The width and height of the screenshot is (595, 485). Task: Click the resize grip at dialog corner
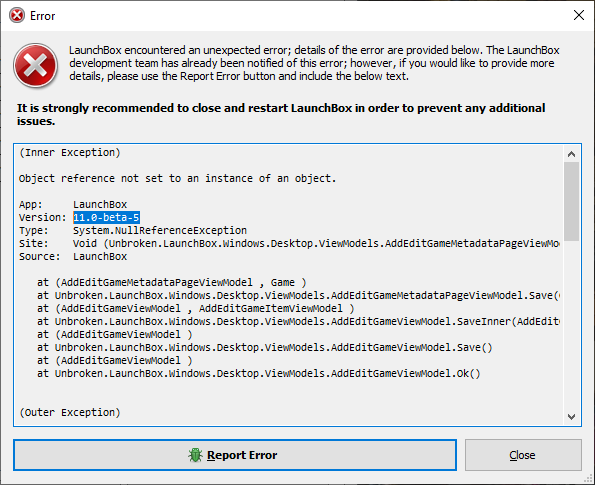coord(589,479)
